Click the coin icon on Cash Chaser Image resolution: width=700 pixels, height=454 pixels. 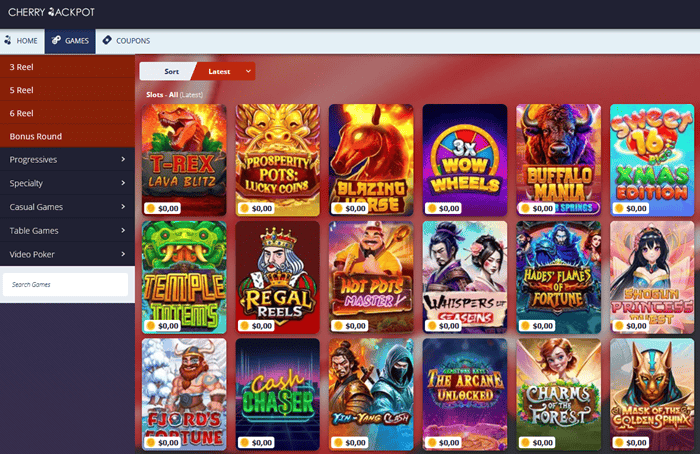(245, 442)
